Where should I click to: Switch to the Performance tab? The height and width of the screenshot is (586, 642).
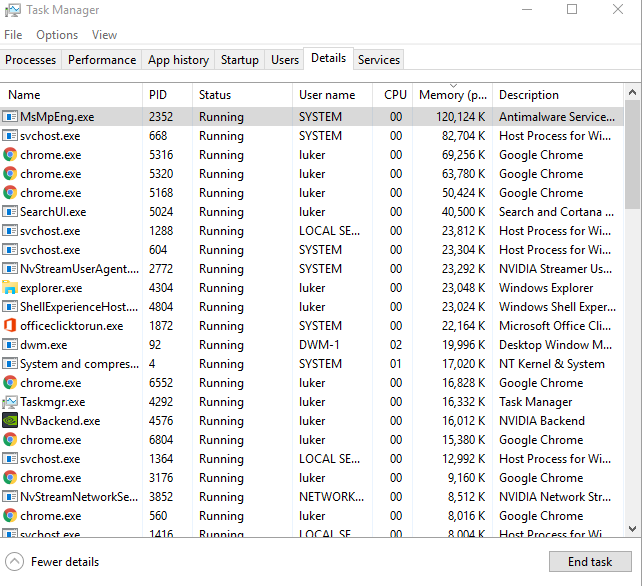point(102,60)
